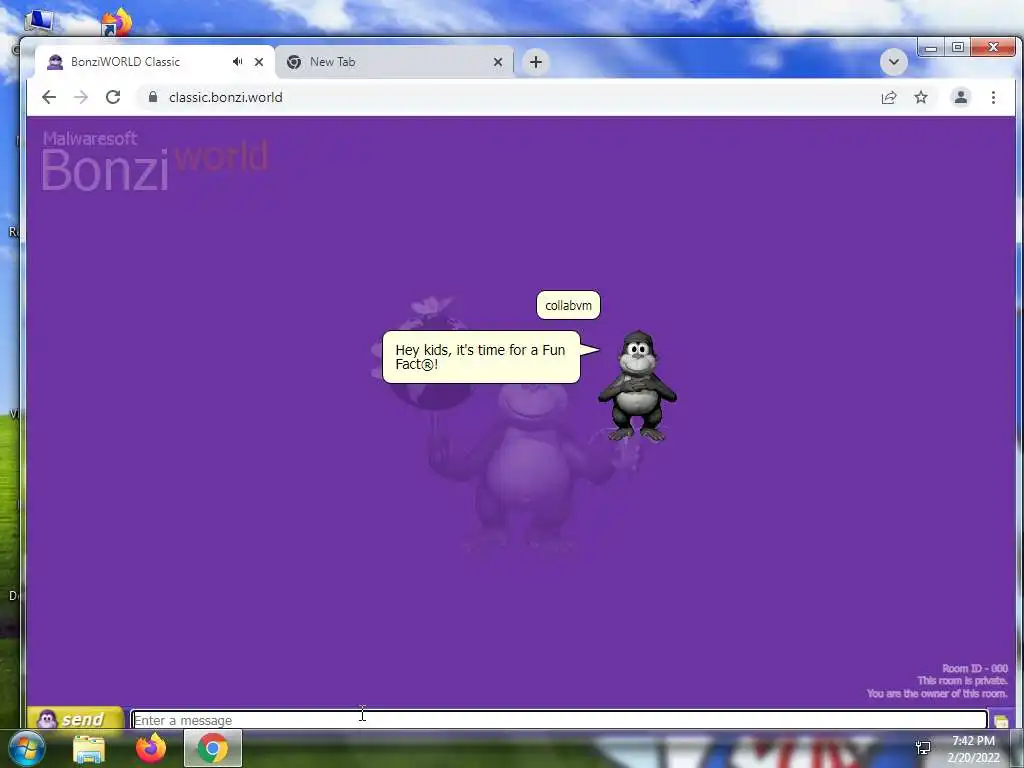This screenshot has width=1024, height=768.
Task: Click the yellow send button
Action: [76, 718]
